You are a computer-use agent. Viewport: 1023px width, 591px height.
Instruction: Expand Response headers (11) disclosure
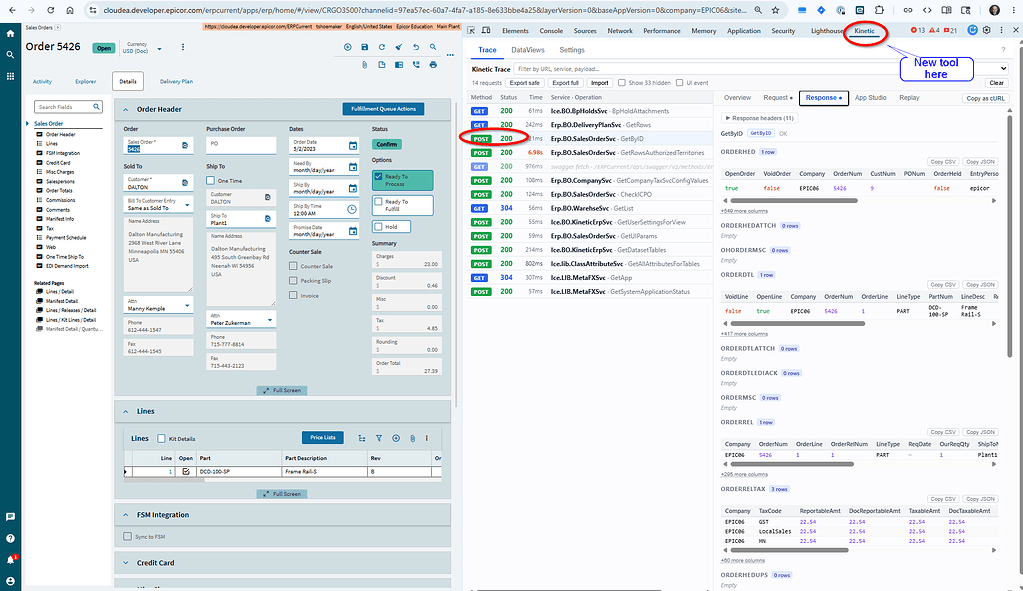pos(759,118)
